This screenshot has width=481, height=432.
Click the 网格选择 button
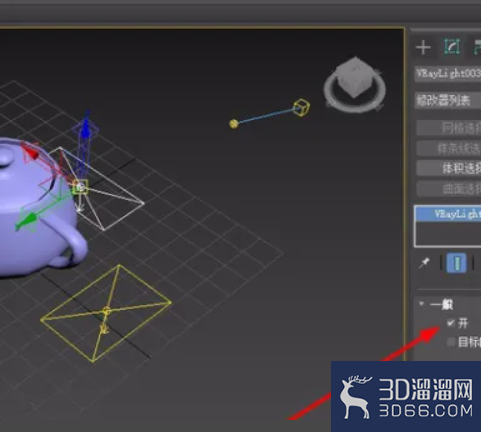(449, 128)
